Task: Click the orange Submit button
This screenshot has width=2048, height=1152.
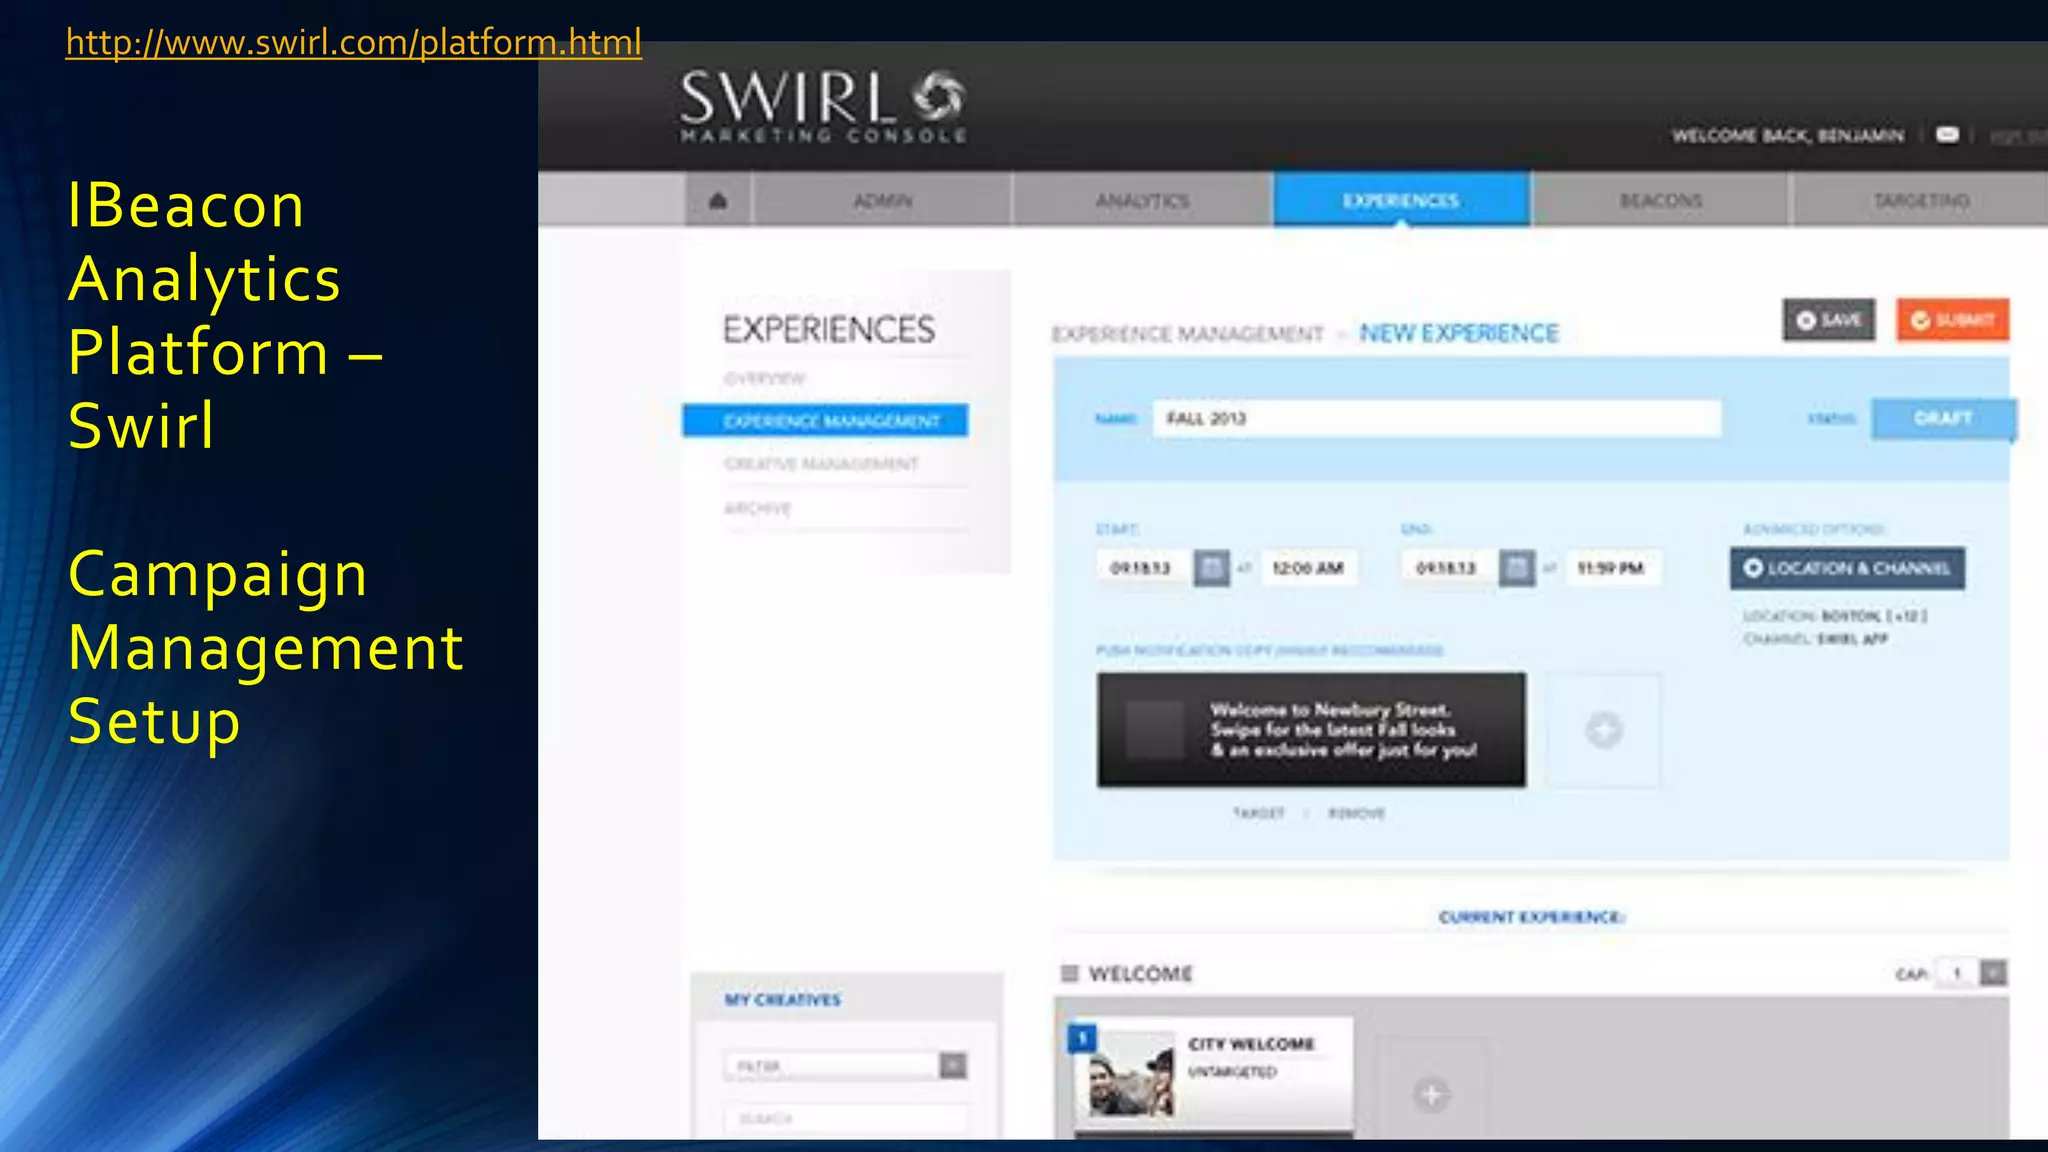Action: (x=1952, y=320)
